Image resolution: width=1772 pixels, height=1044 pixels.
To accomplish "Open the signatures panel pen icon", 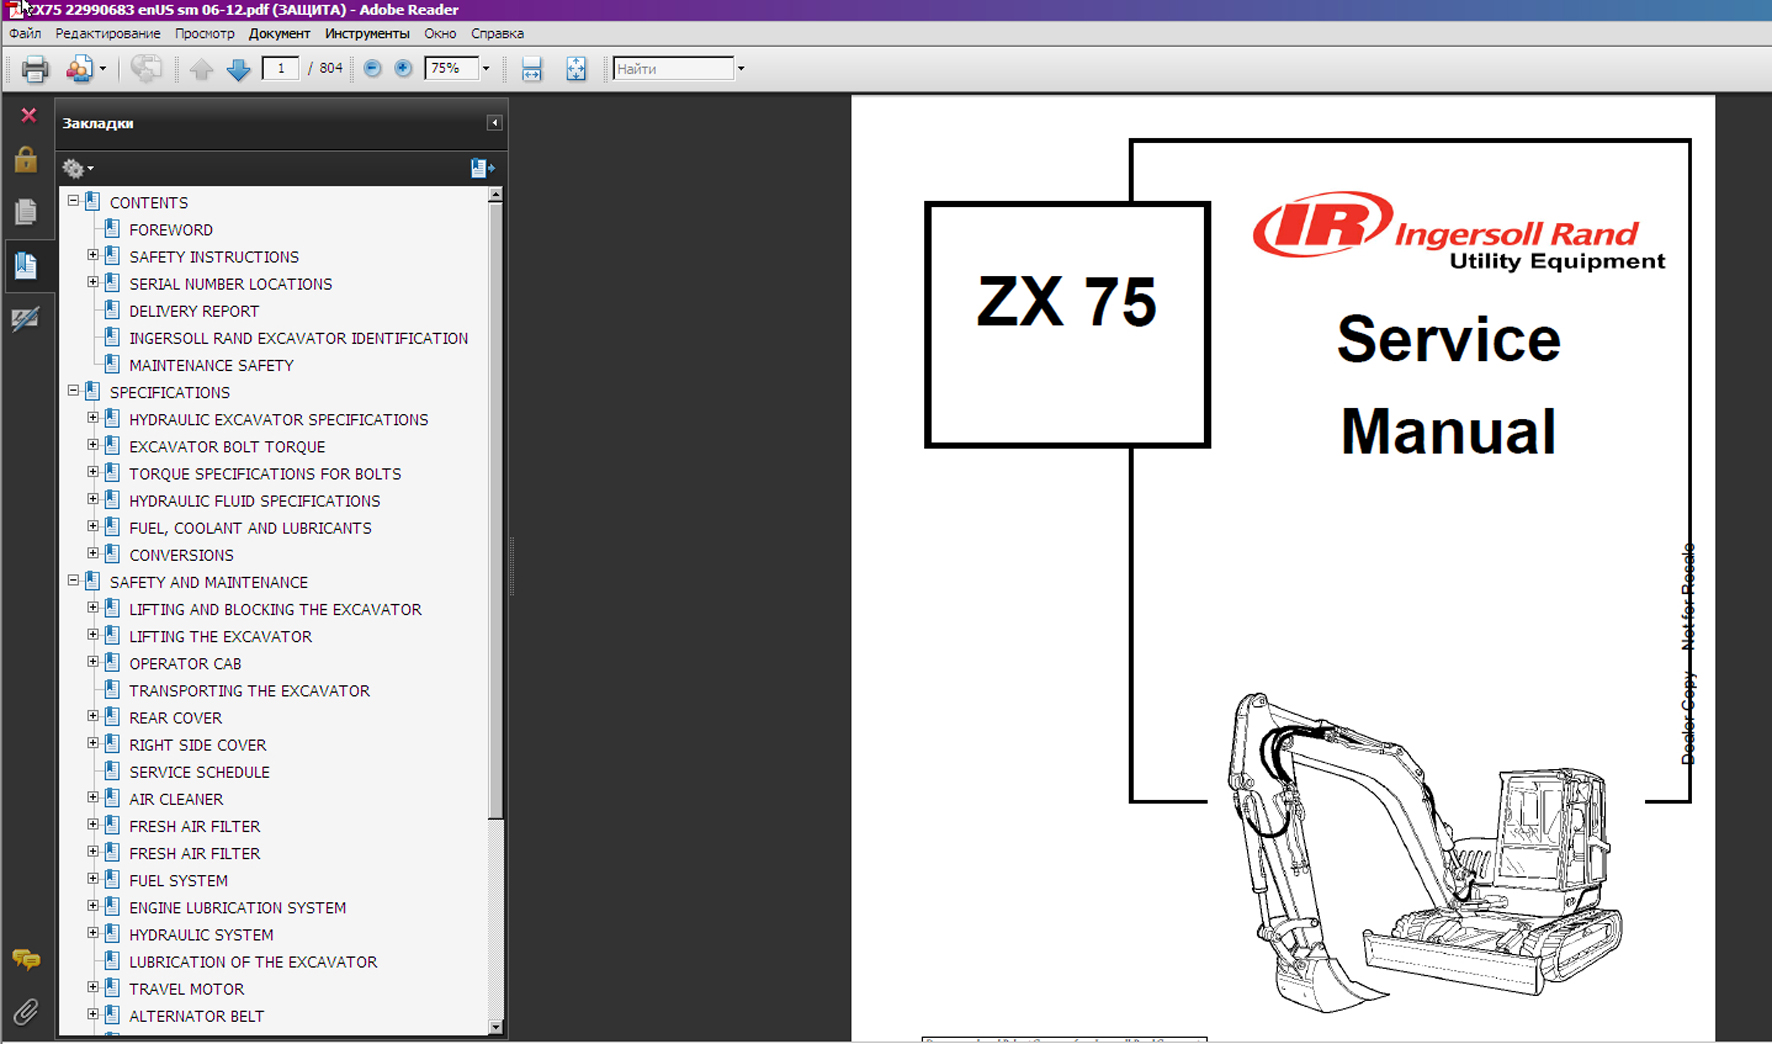I will tap(26, 319).
